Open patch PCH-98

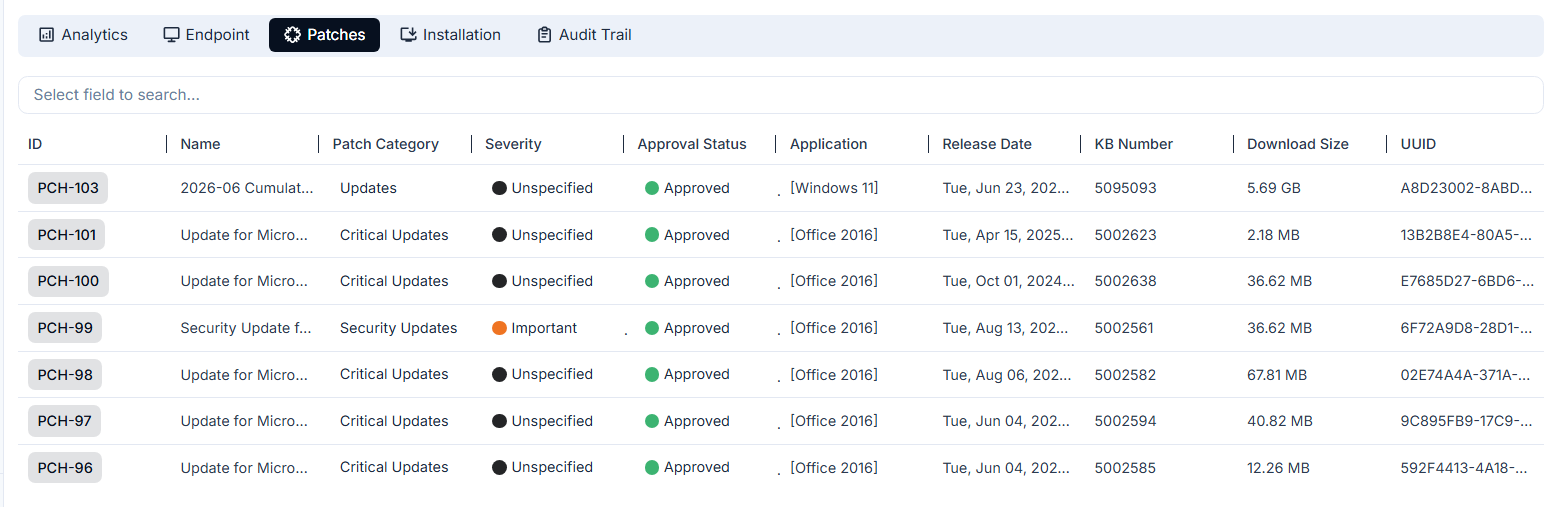click(x=65, y=374)
